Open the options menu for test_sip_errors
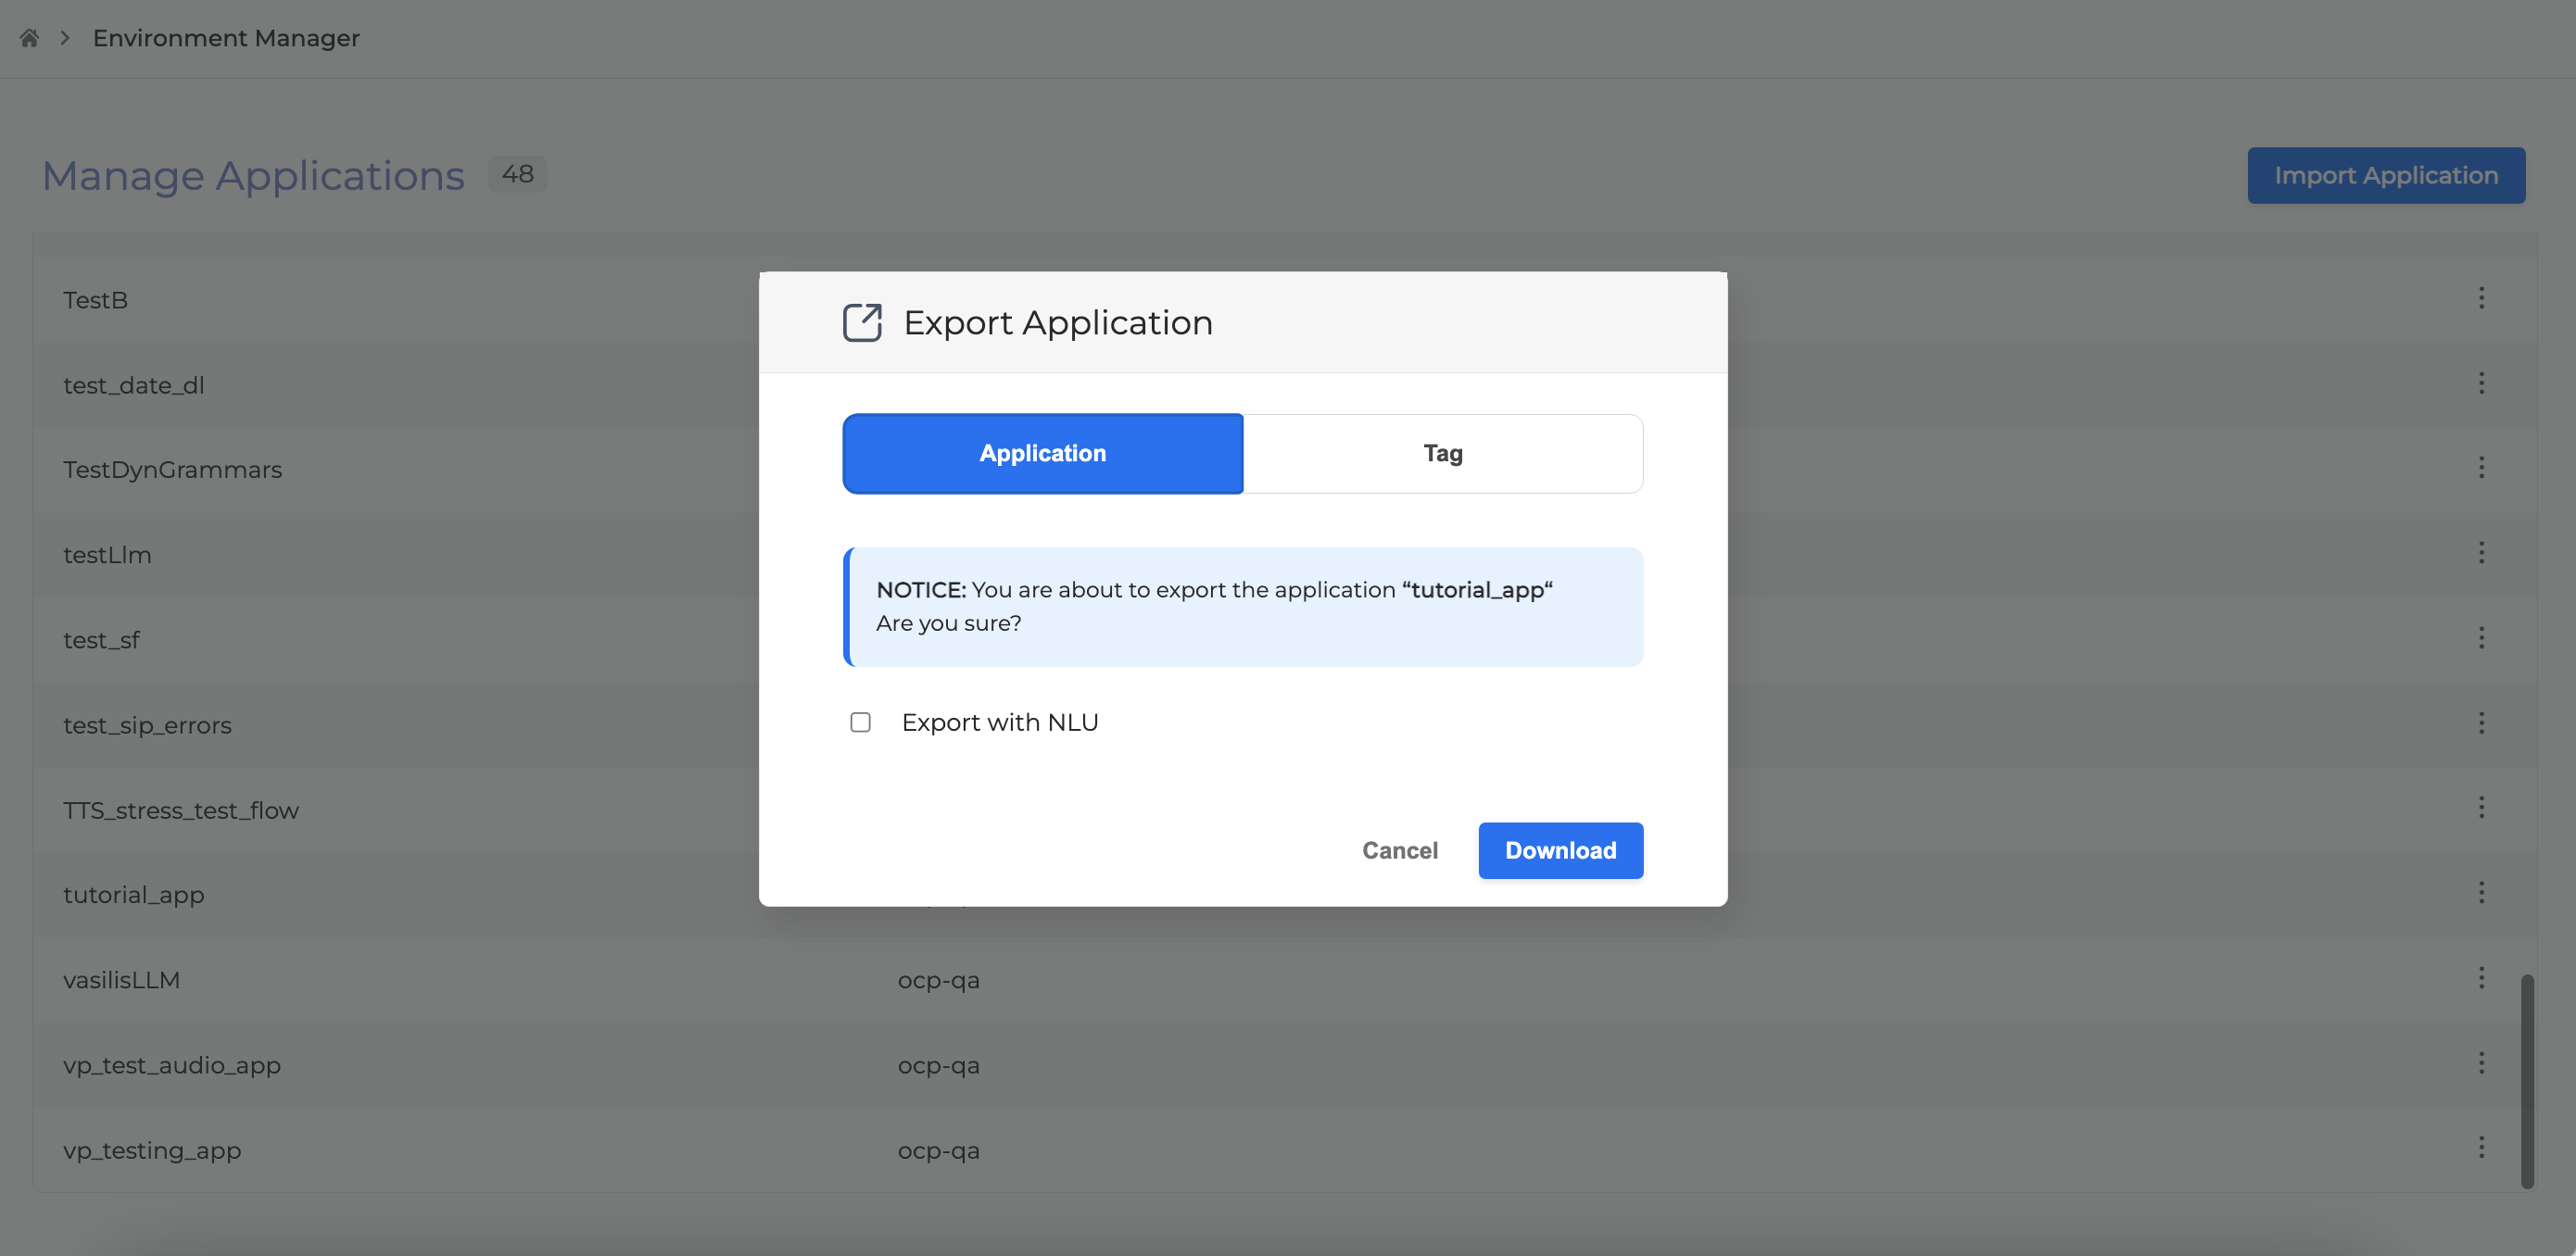The height and width of the screenshot is (1256, 2576). pos(2481,723)
